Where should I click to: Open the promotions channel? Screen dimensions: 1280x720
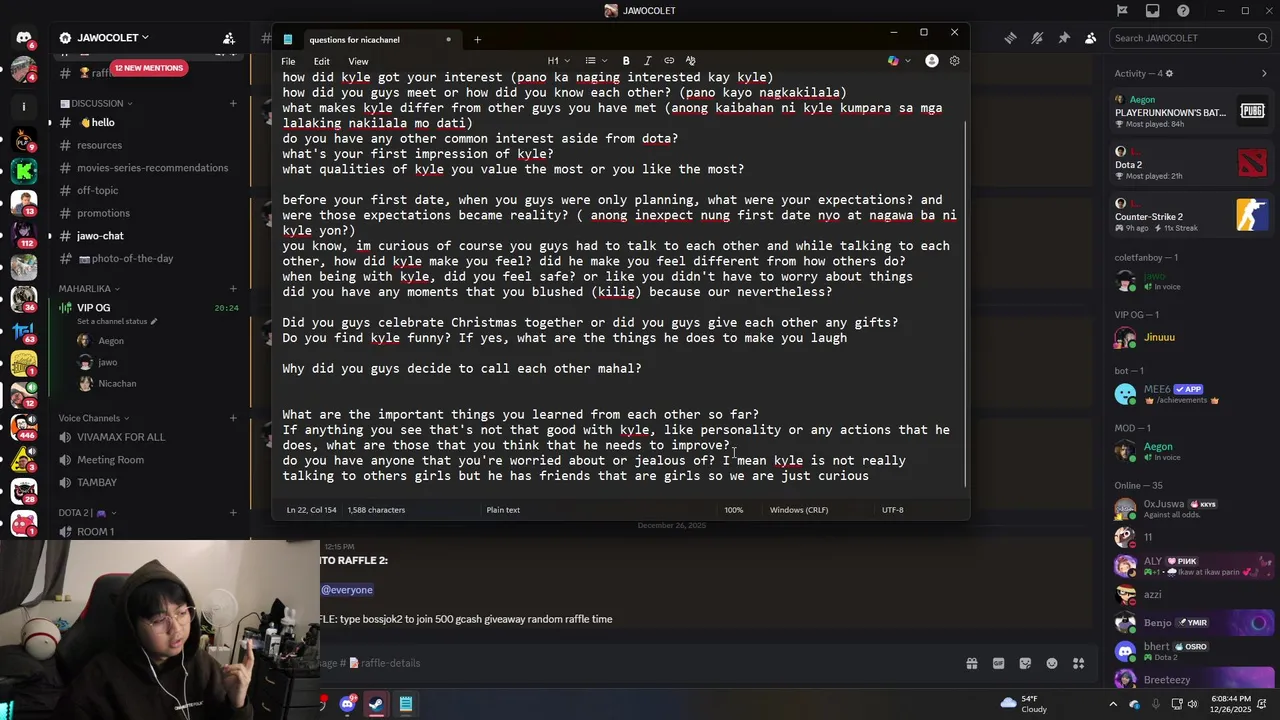pos(148,213)
